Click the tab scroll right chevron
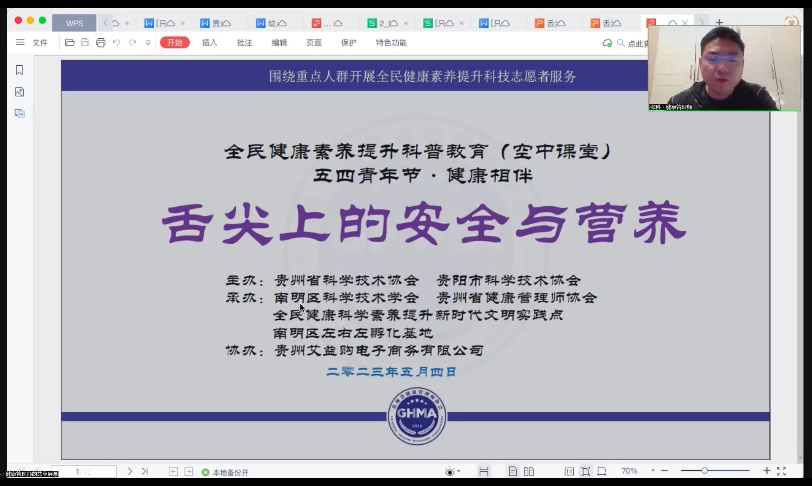The image size is (812, 486). (701, 22)
